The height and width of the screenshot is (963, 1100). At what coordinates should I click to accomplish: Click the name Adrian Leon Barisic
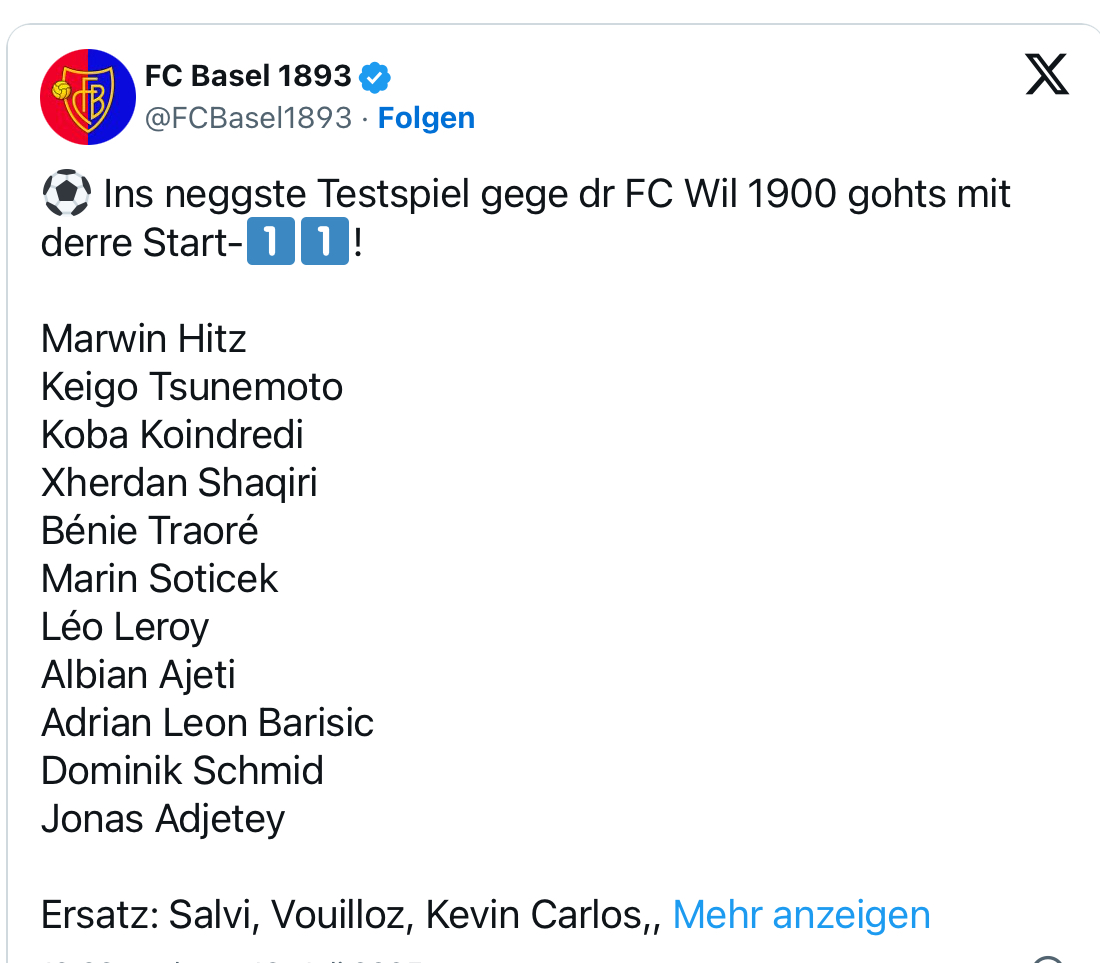click(207, 723)
